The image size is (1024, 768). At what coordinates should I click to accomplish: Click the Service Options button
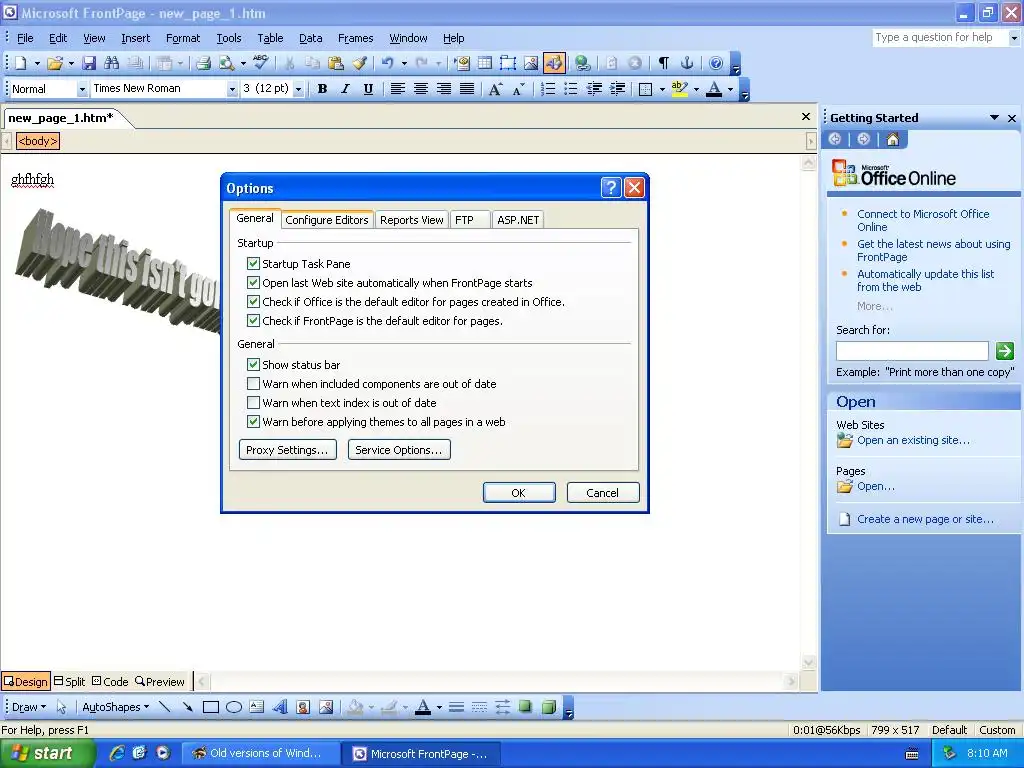pos(399,450)
